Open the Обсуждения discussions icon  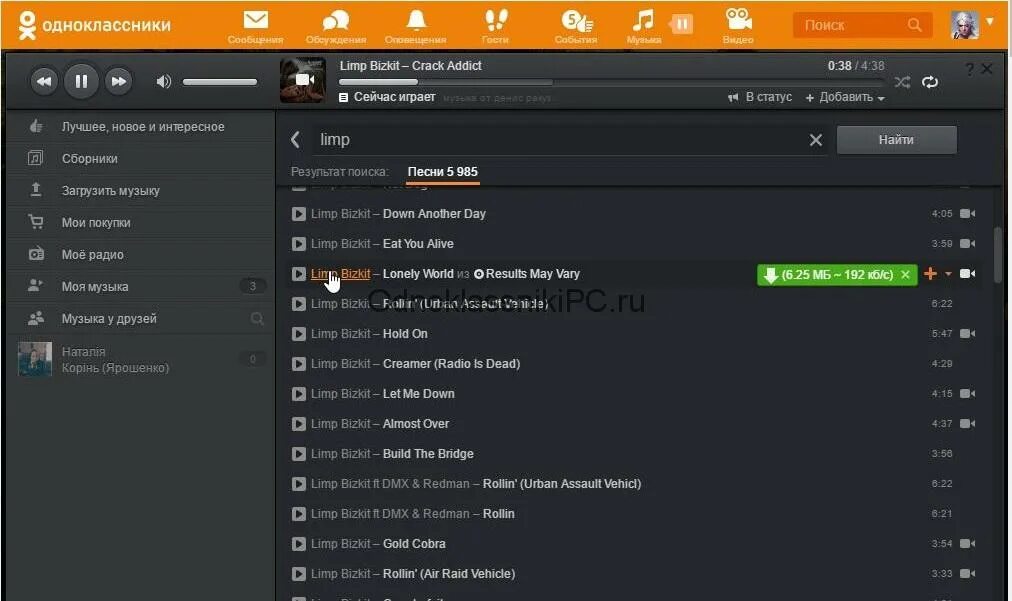336,21
